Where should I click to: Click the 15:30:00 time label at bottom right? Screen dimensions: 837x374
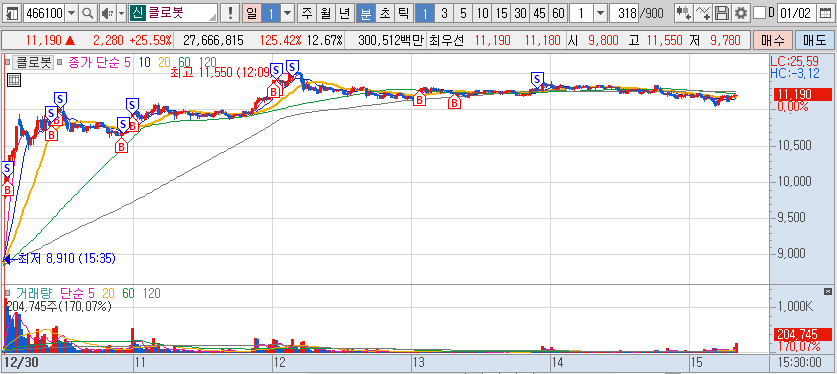[x=800, y=363]
